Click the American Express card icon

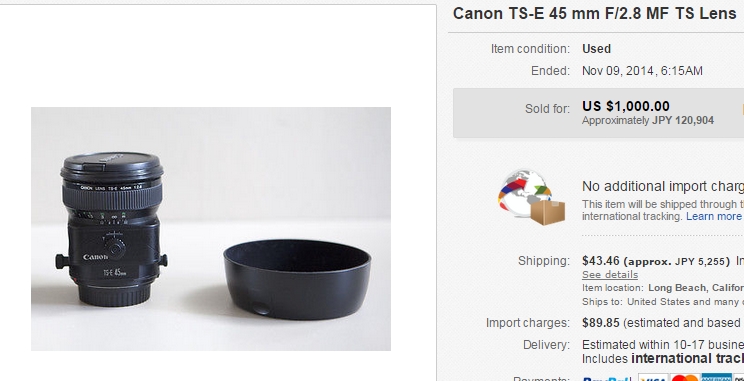tap(716, 378)
